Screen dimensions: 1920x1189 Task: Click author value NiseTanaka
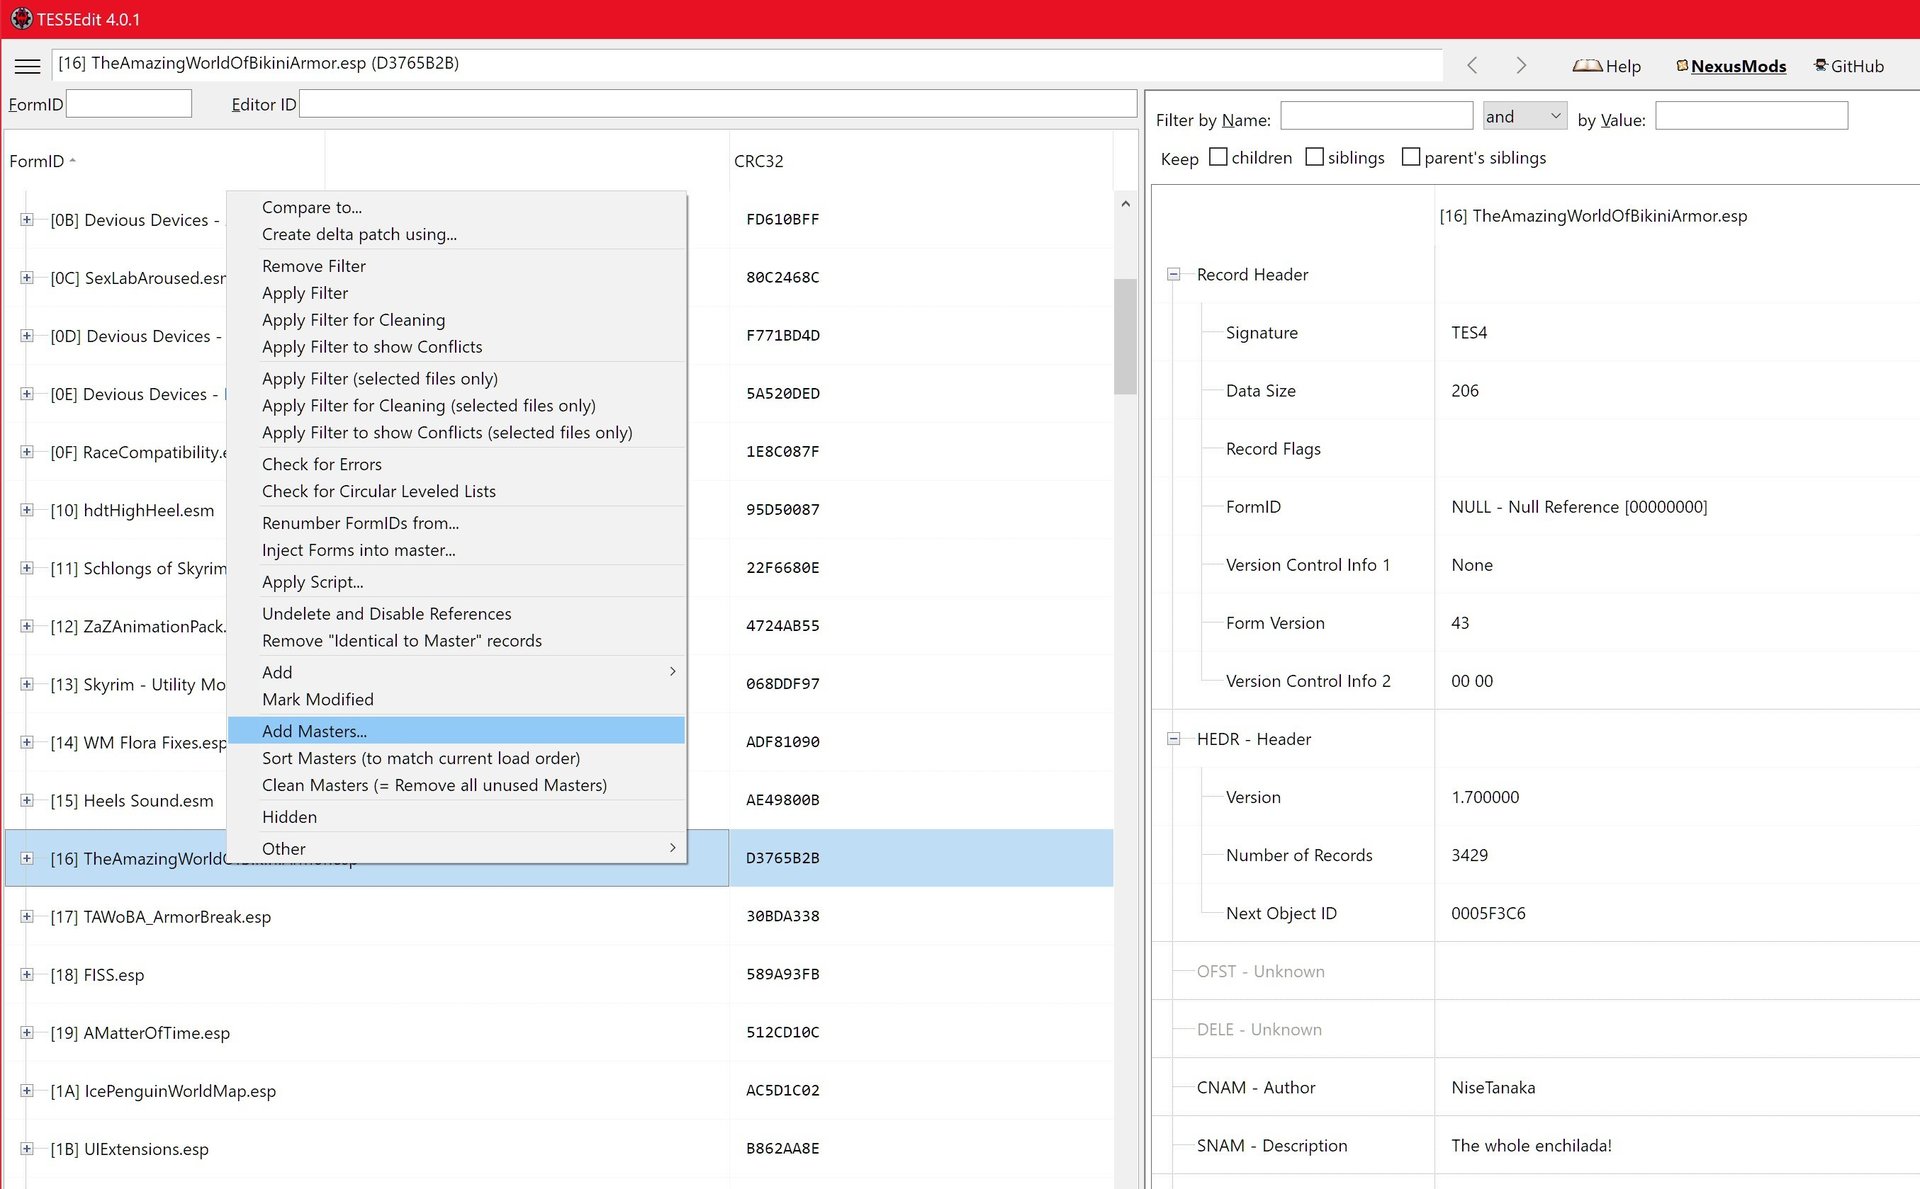point(1493,1087)
